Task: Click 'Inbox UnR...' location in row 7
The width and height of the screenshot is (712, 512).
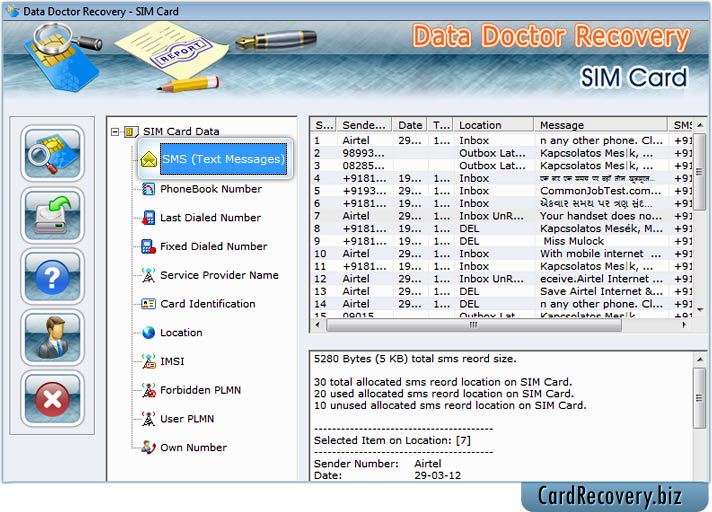Action: coord(491,216)
